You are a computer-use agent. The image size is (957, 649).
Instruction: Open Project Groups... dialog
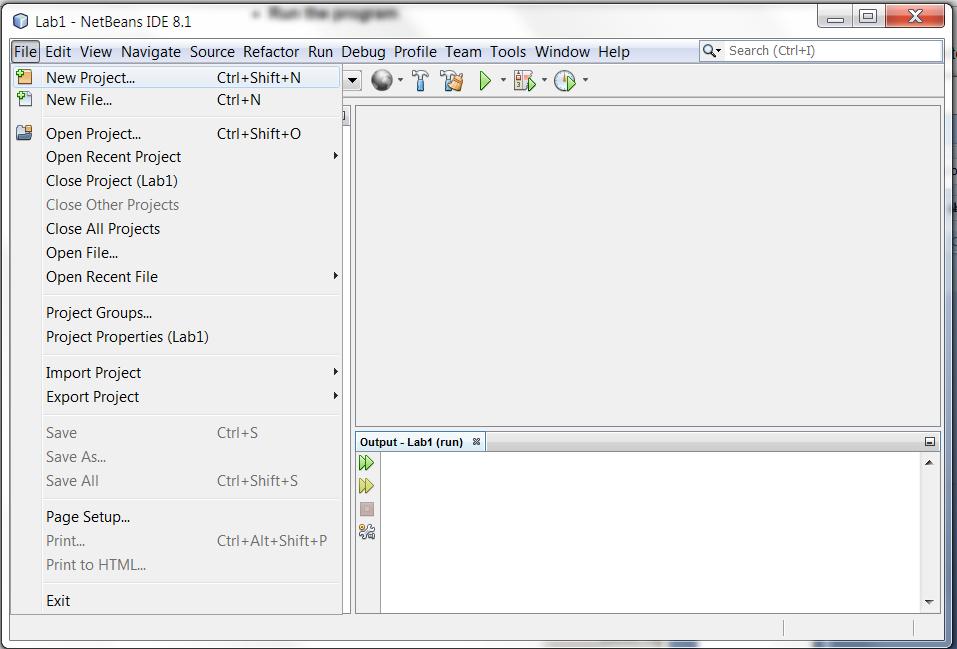[x=176, y=313]
